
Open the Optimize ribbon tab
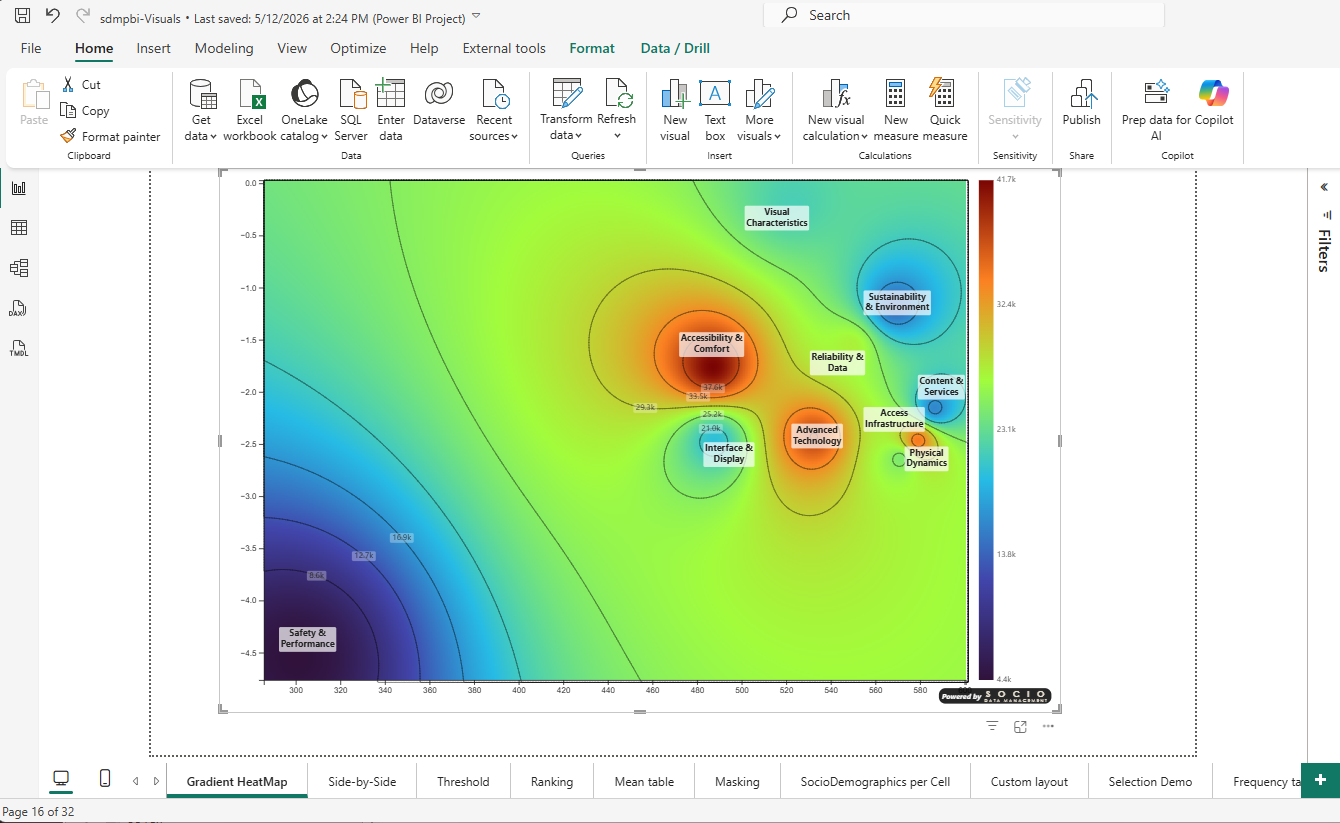click(358, 48)
